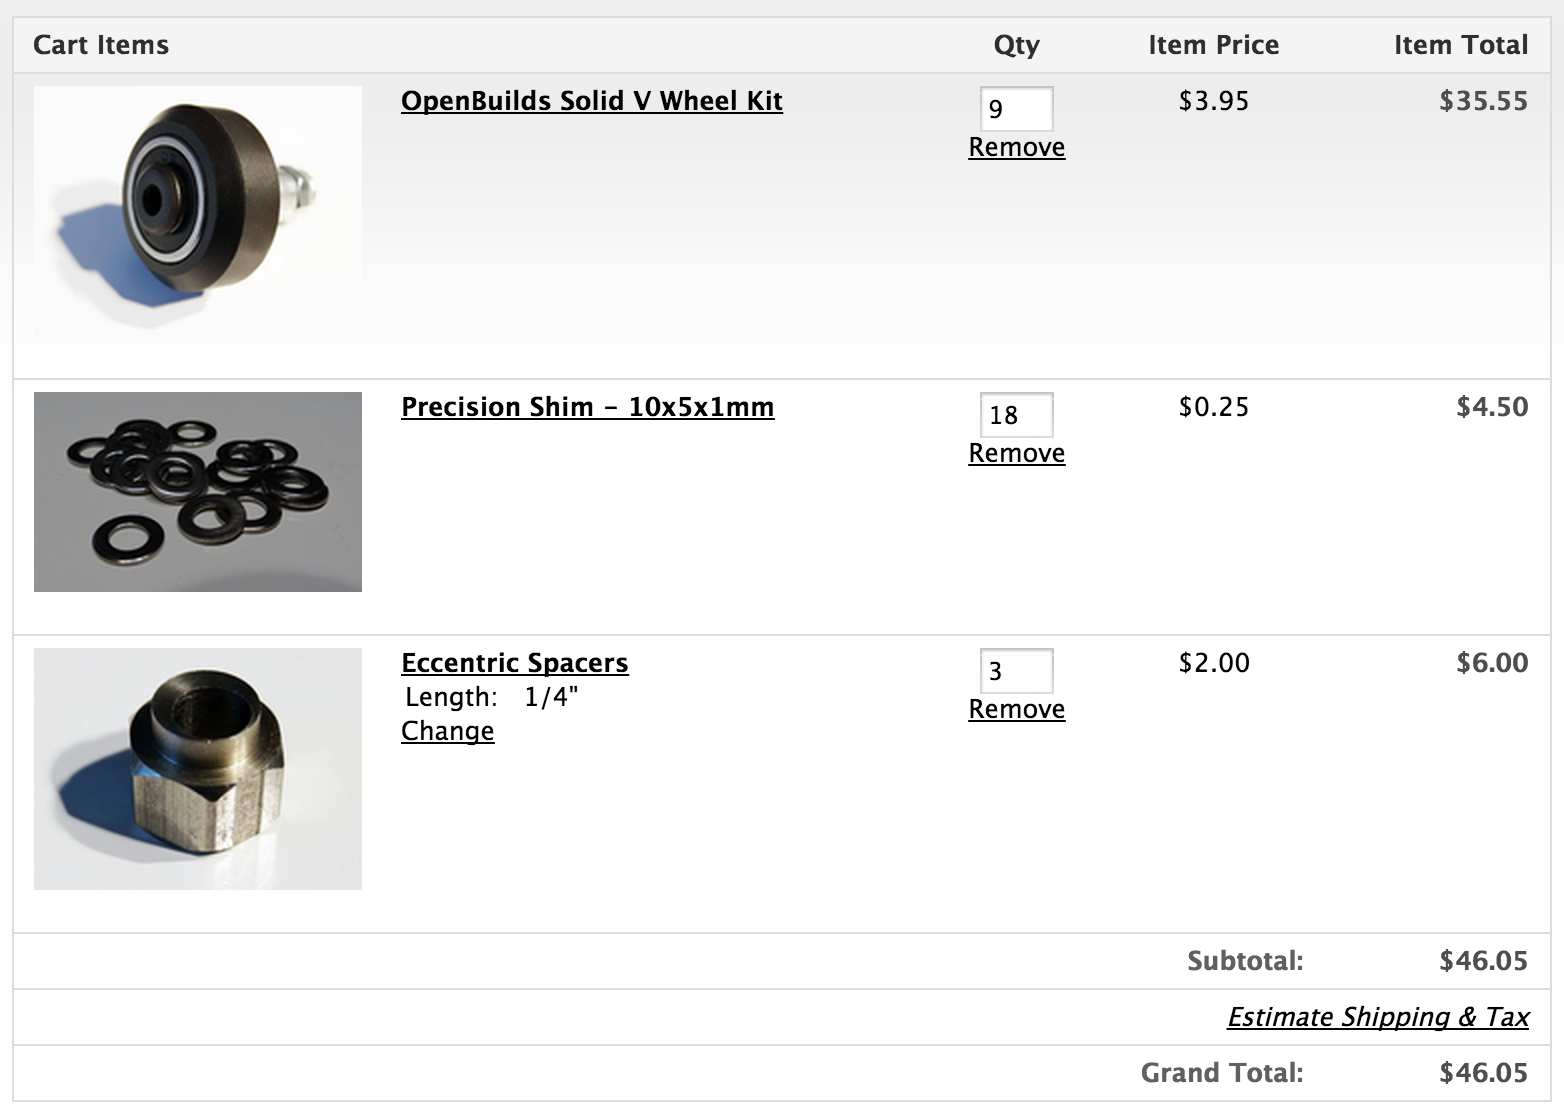The height and width of the screenshot is (1110, 1564).
Task: Click the Qty column header
Action: pos(1016,45)
